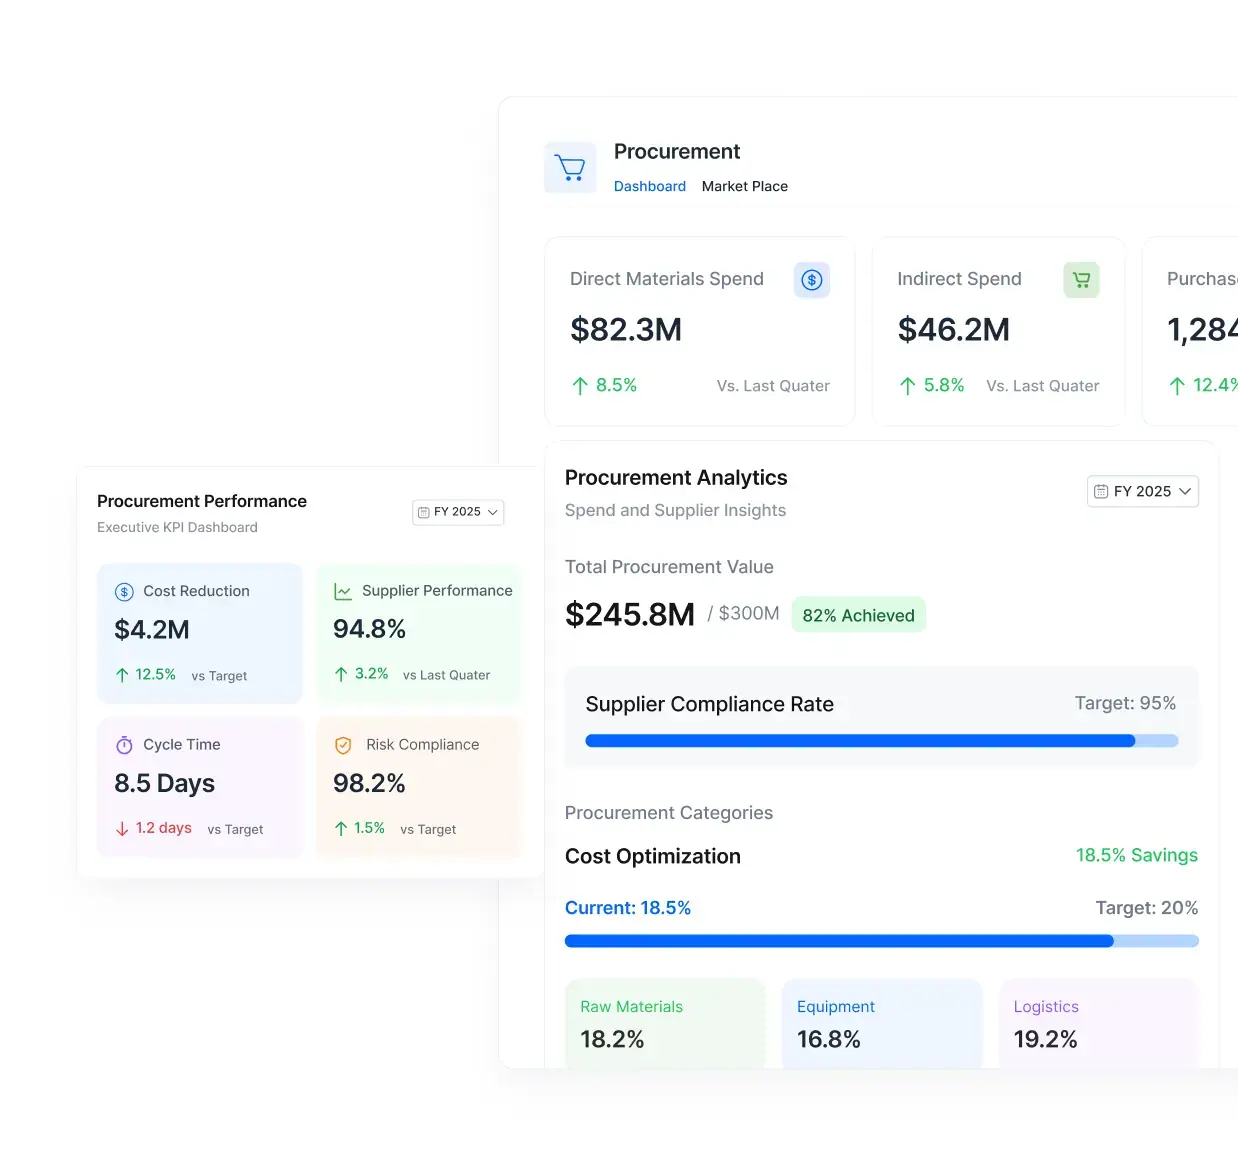
Task: Click the 18.5% Savings link
Action: click(x=1136, y=855)
